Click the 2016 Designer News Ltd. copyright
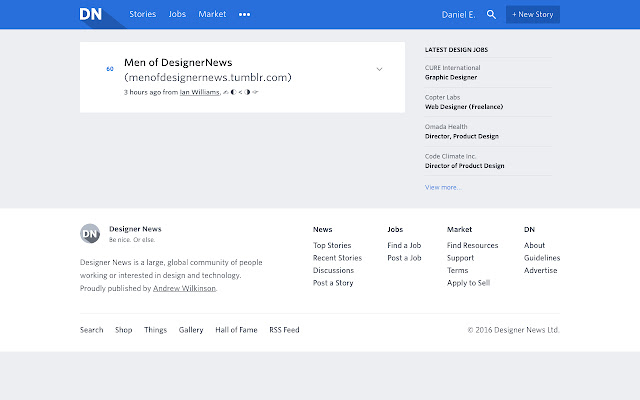This screenshot has height=400, width=640. click(x=513, y=330)
